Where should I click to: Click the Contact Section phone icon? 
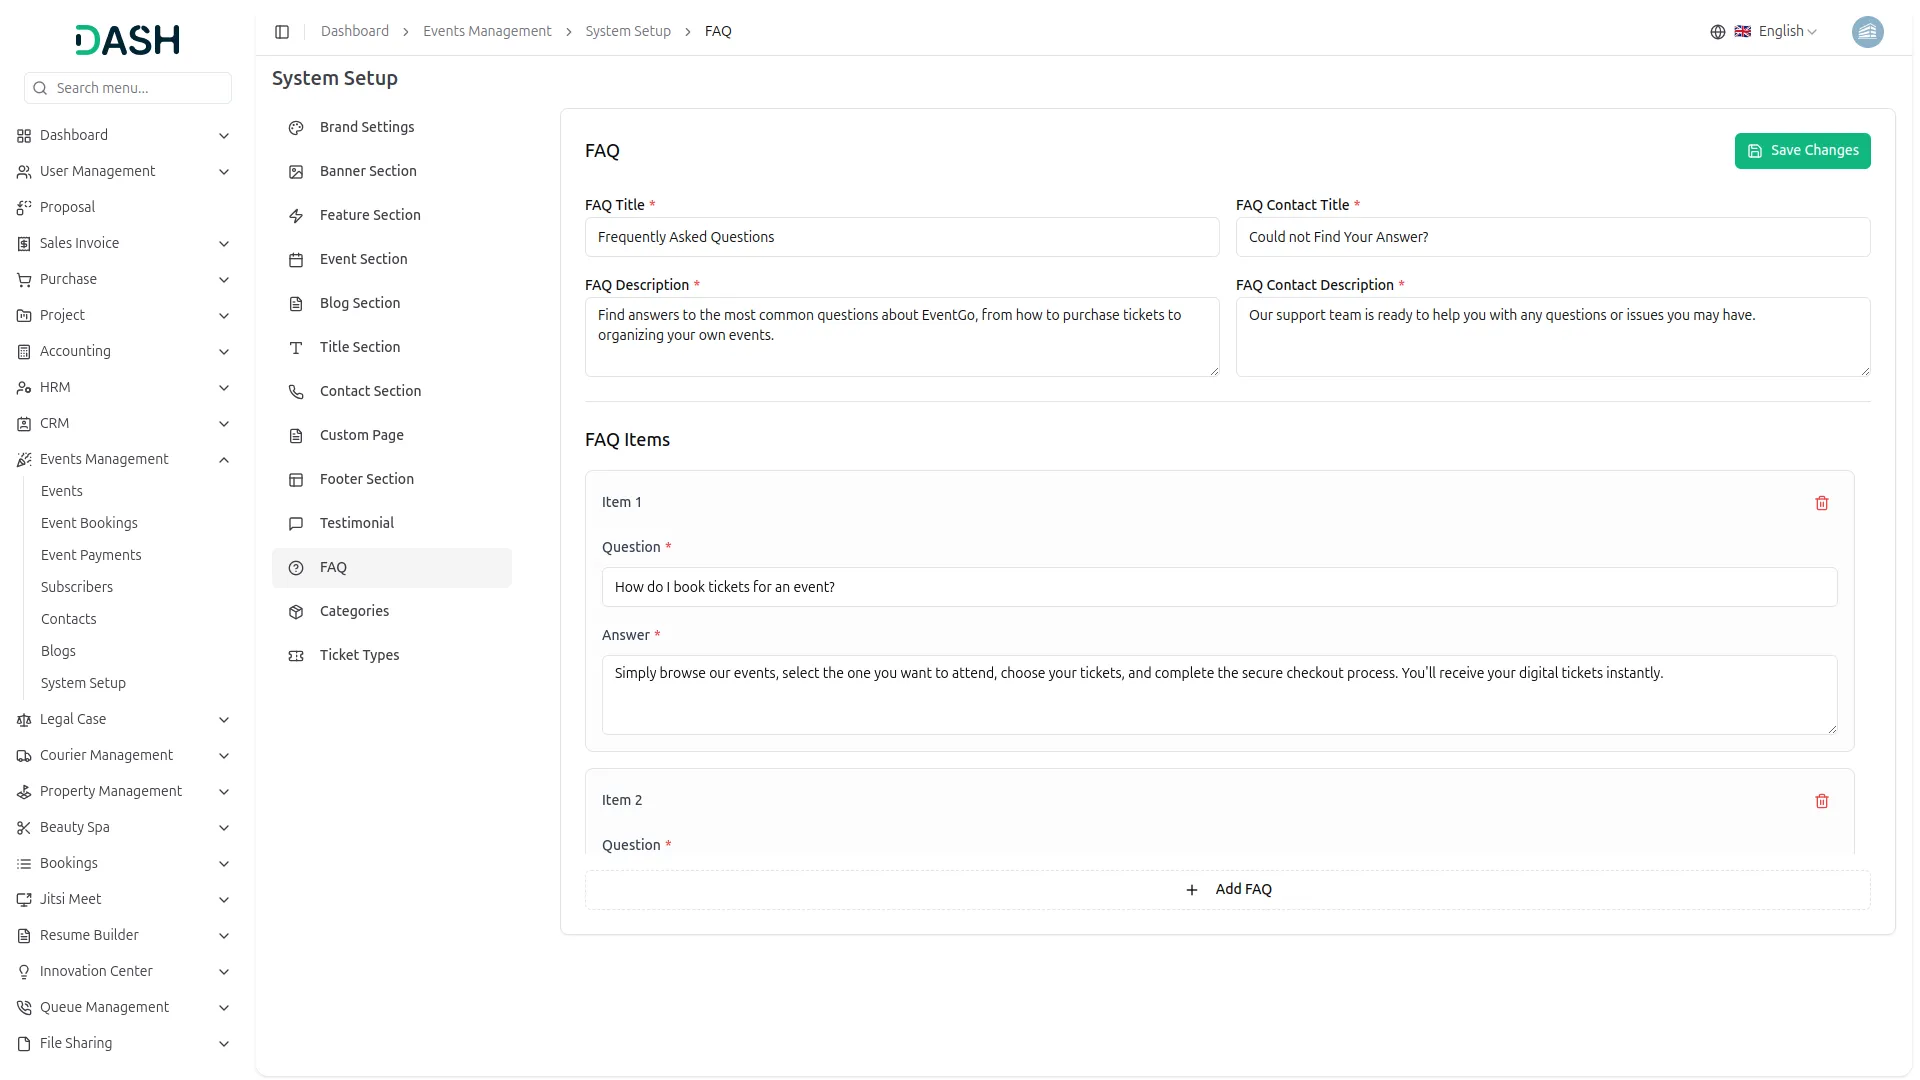coord(296,392)
